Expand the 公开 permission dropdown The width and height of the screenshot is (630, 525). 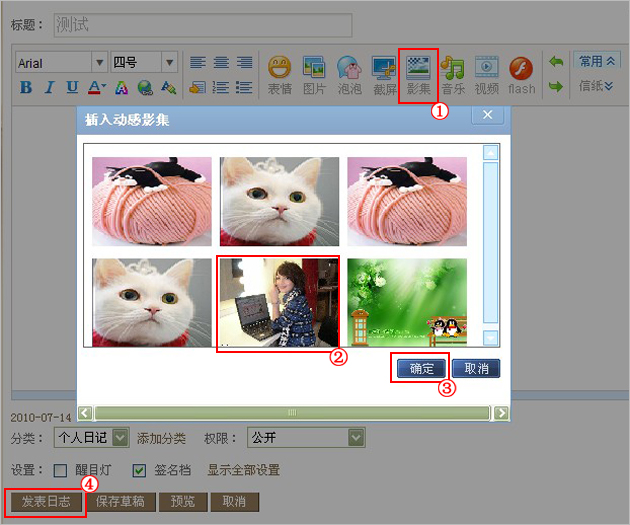(356, 437)
